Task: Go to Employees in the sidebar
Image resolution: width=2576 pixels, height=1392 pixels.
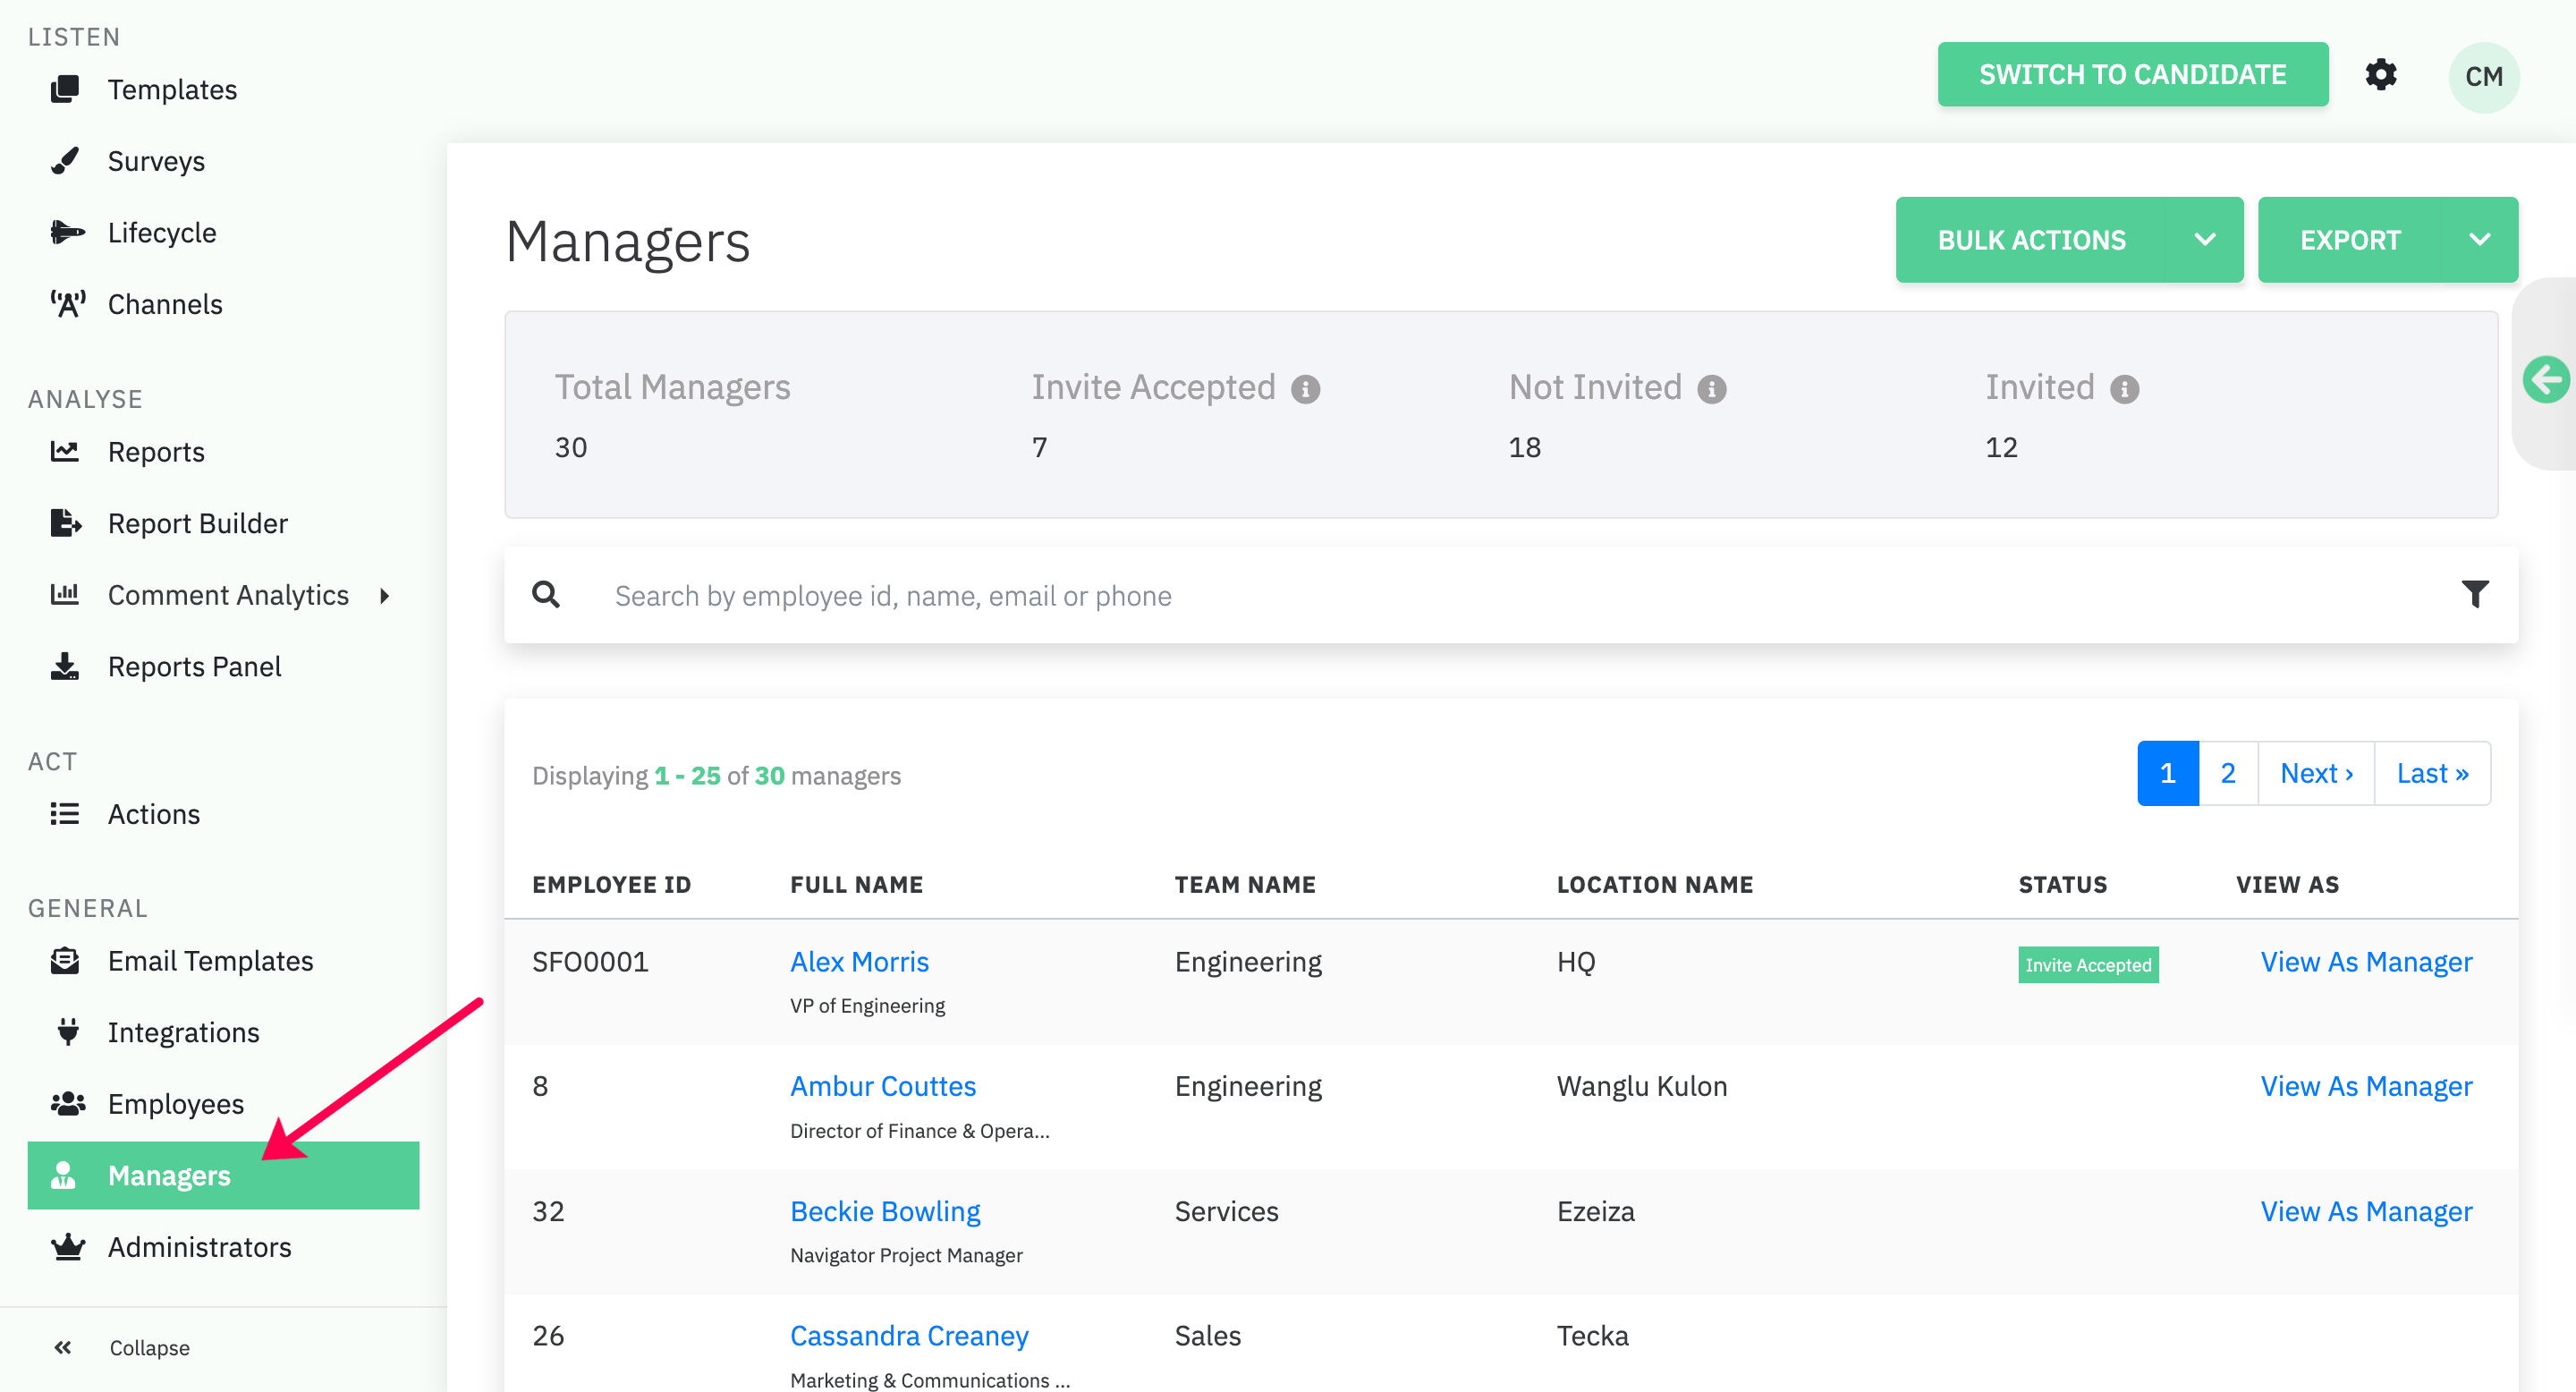Action: (175, 1103)
